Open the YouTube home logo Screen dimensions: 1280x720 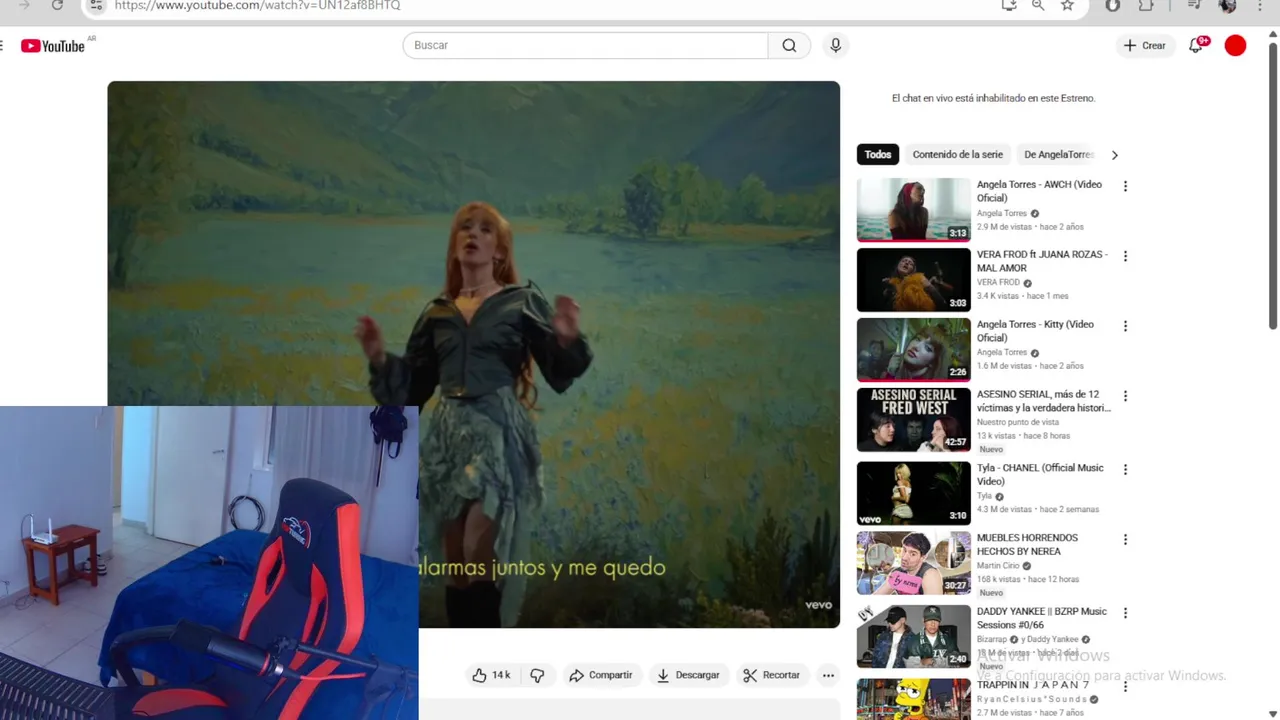[x=53, y=46]
